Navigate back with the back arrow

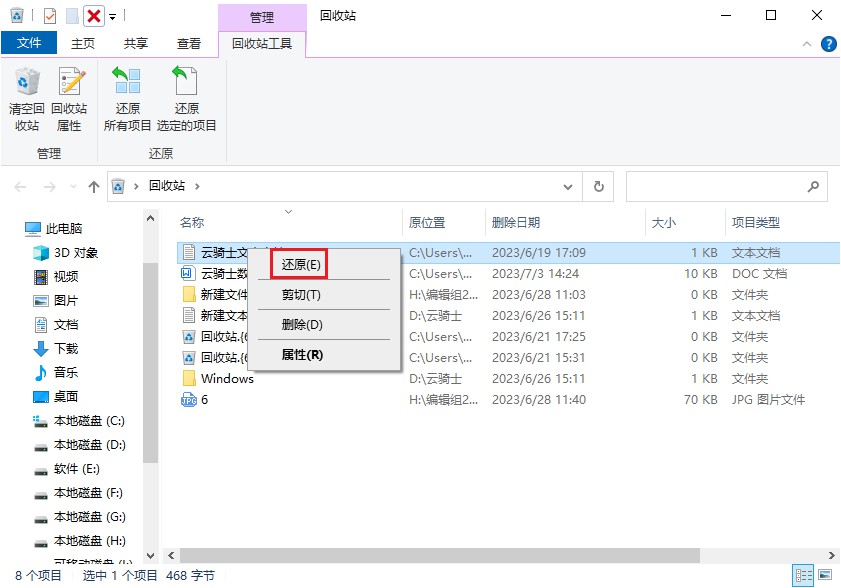(x=20, y=186)
